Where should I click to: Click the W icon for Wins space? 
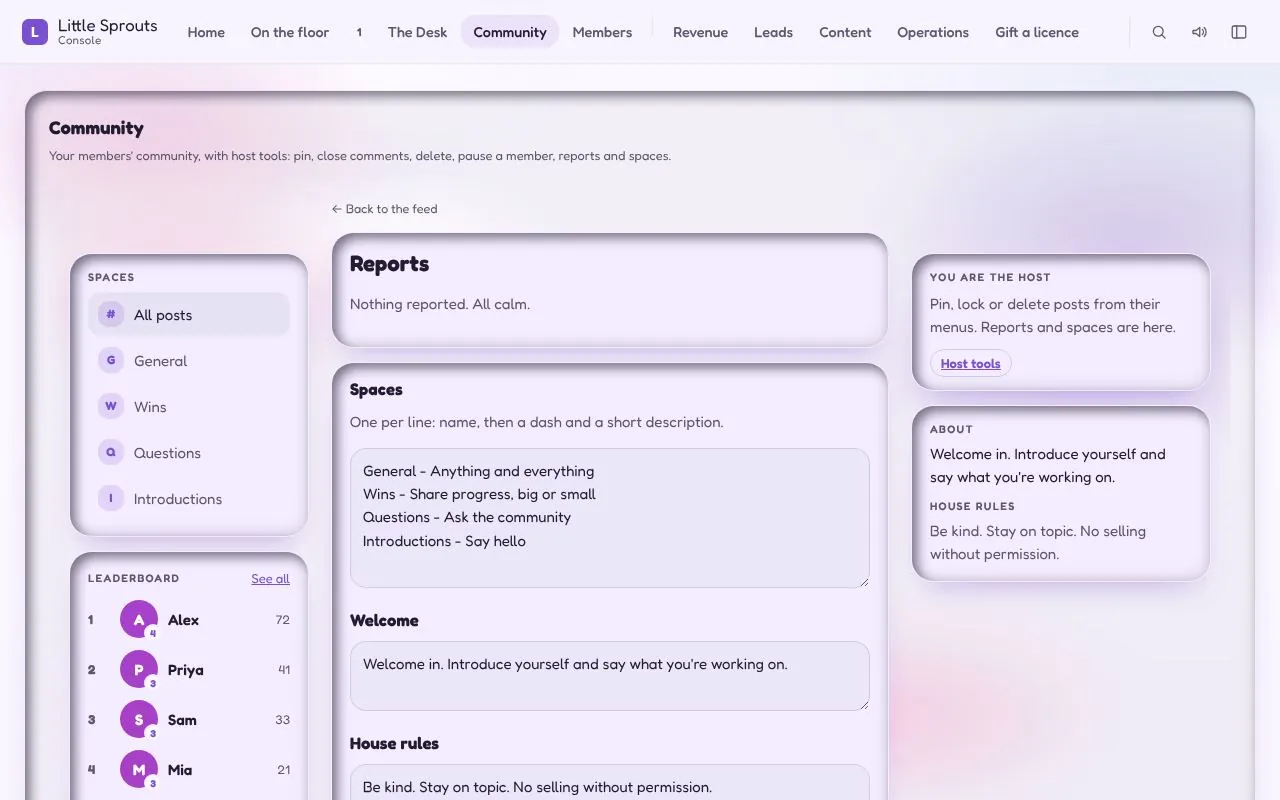(111, 406)
